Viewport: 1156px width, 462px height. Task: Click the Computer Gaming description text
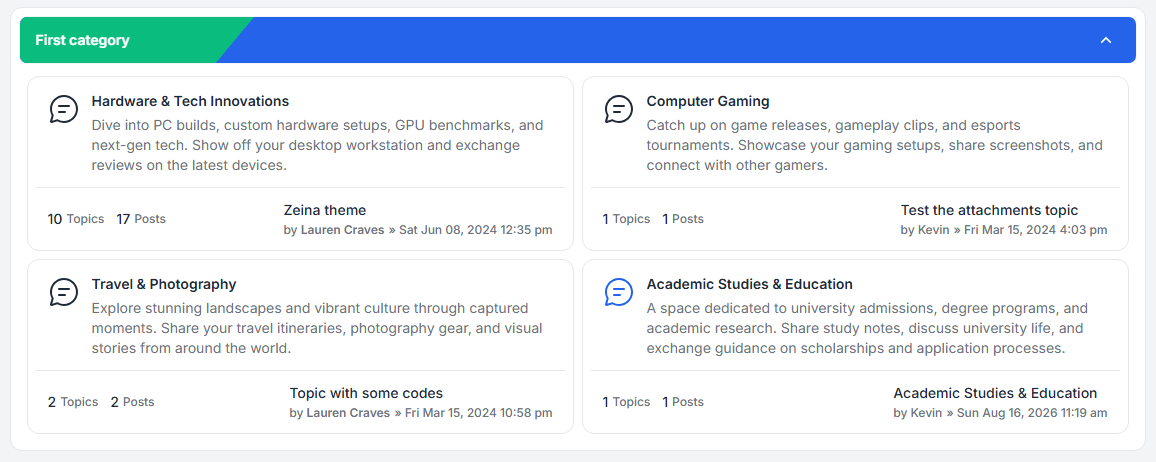pyautogui.click(x=874, y=145)
